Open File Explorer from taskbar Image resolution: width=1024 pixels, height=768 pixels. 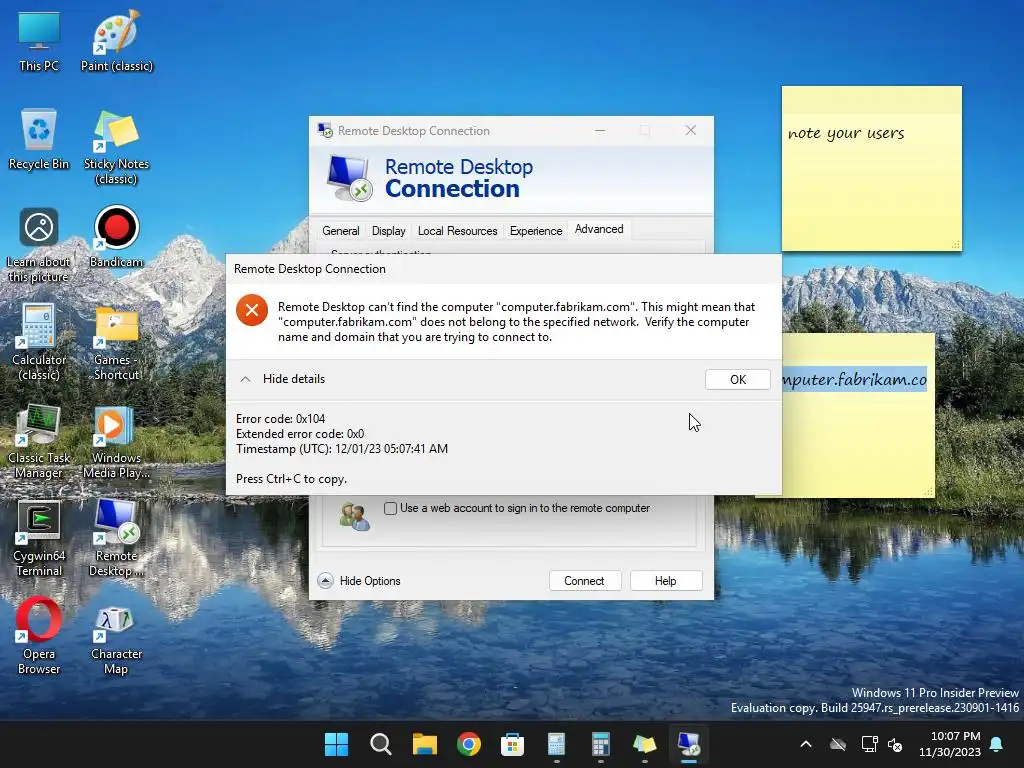(424, 744)
